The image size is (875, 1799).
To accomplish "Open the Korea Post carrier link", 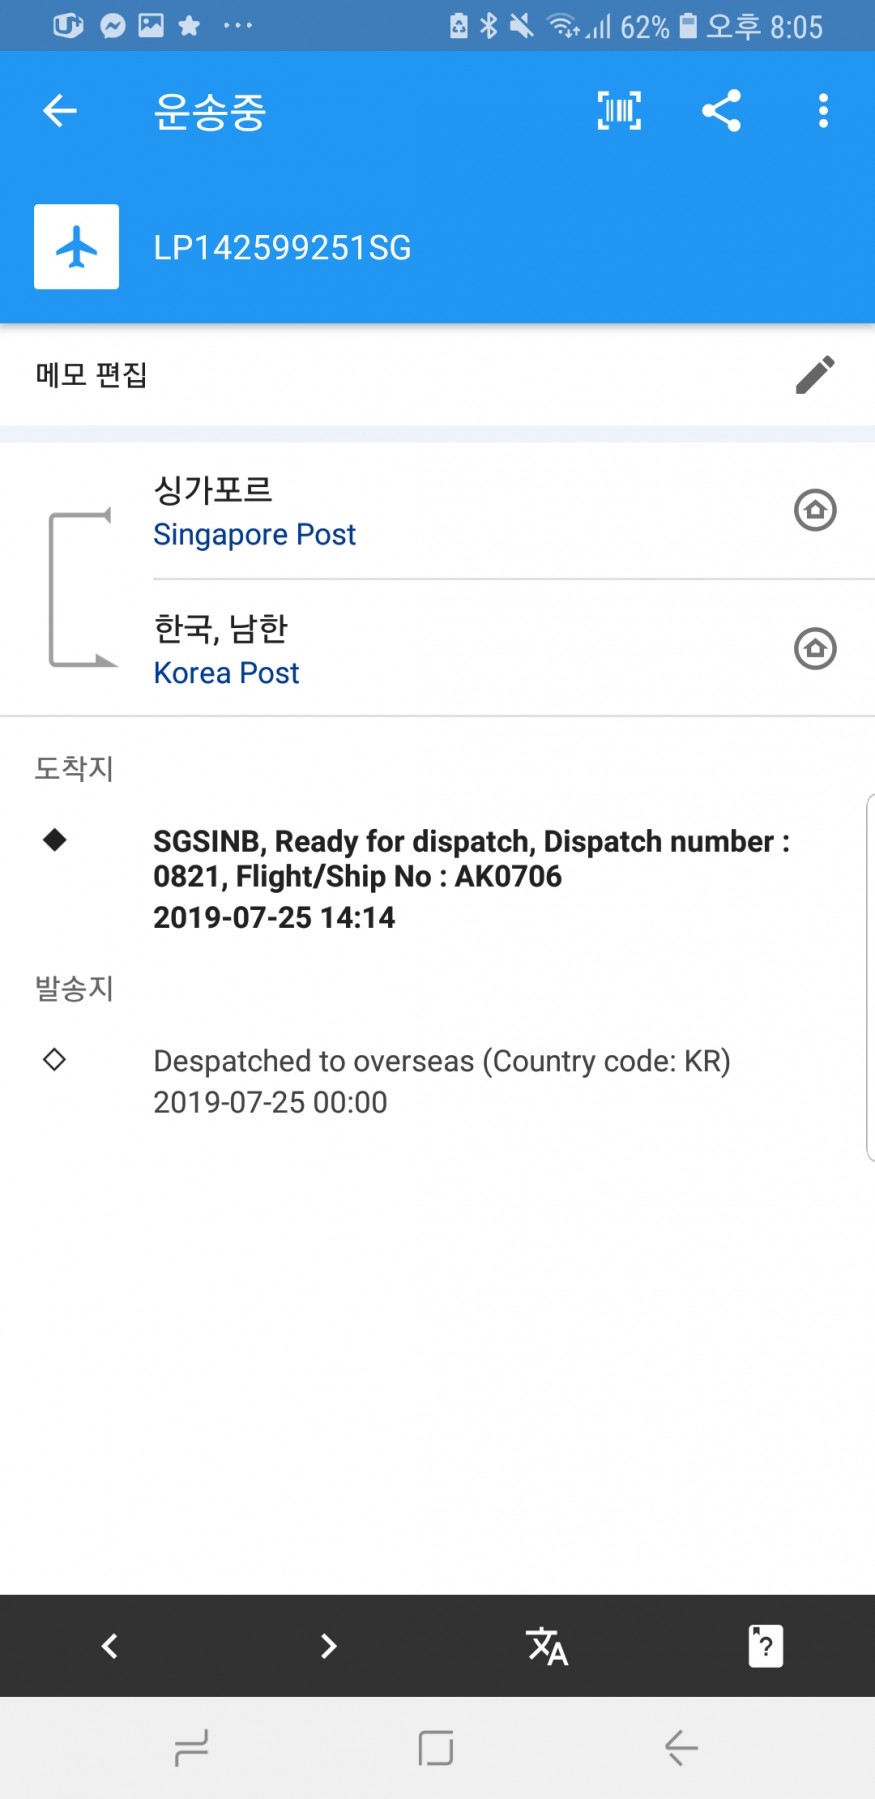I will 226,673.
